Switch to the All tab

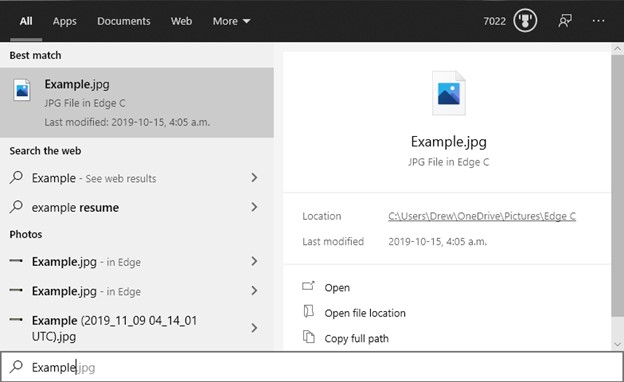click(x=26, y=21)
